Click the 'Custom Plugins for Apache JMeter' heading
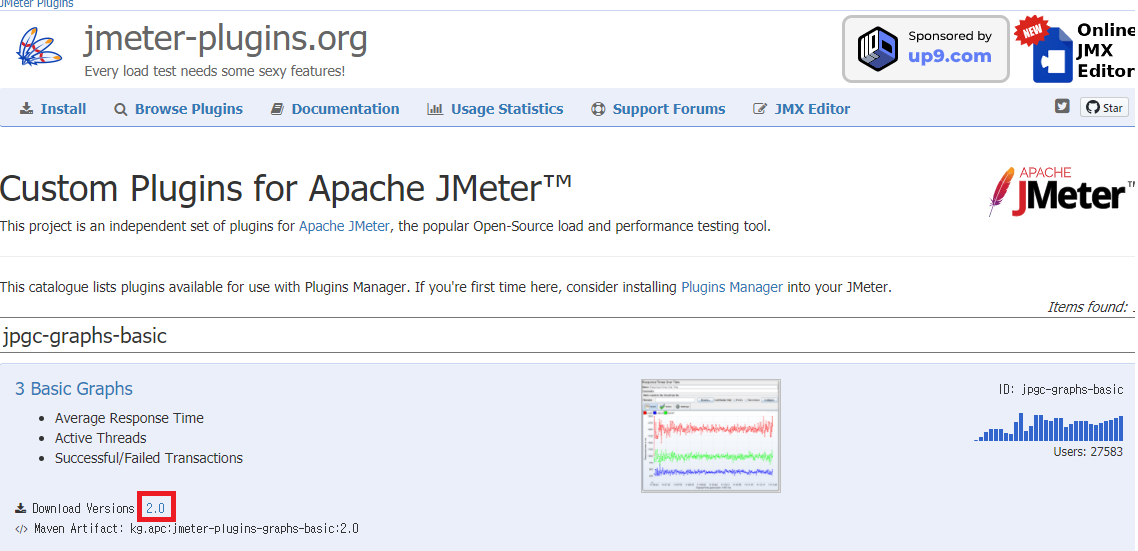The height and width of the screenshot is (551, 1138). coord(286,188)
